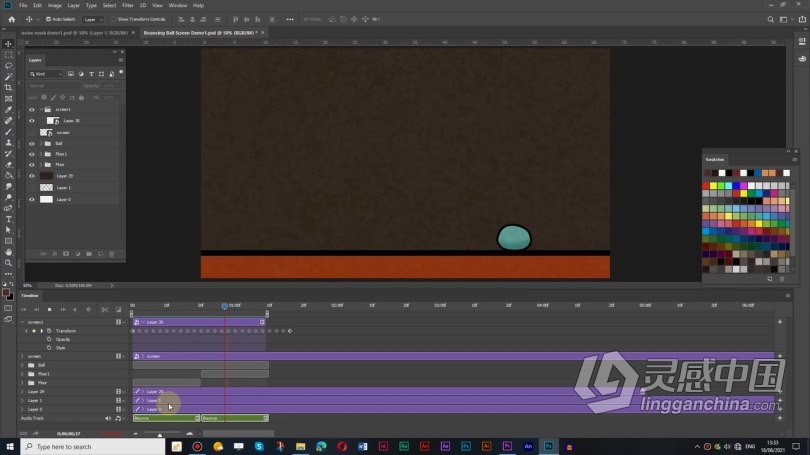Select the Zoom tool in toolbar
Image resolution: width=810 pixels, height=455 pixels.
(x=8, y=263)
